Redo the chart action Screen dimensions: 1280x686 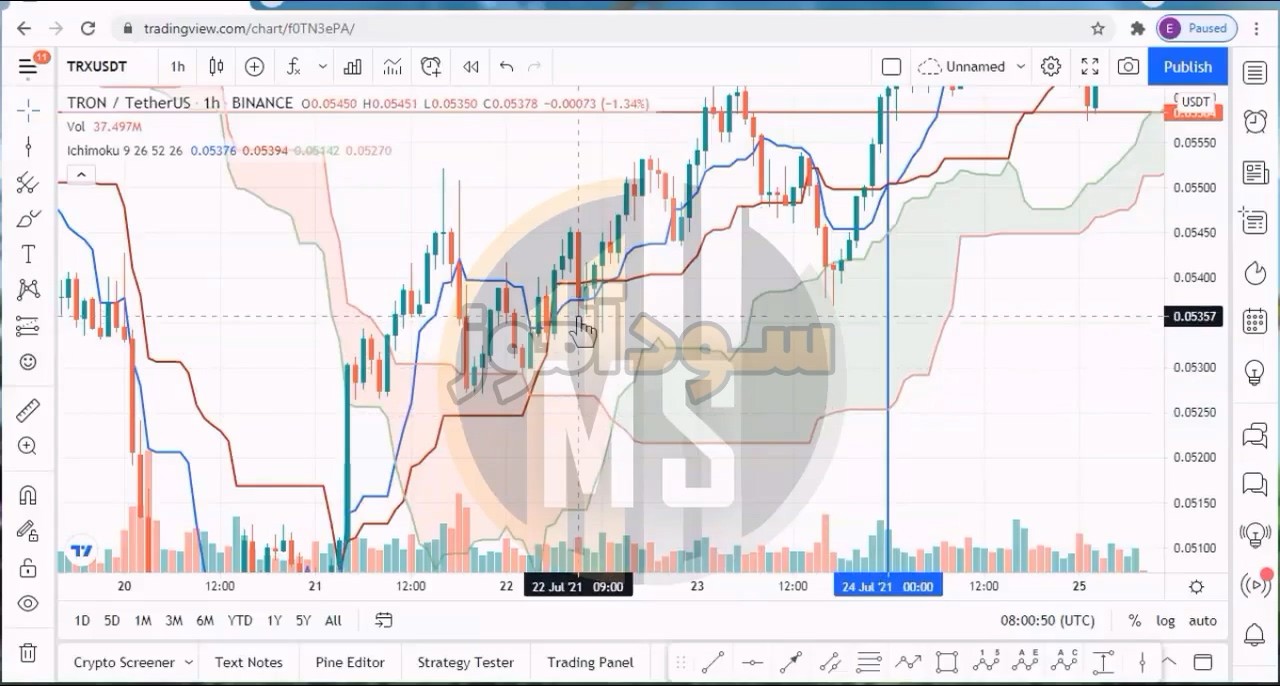(534, 67)
